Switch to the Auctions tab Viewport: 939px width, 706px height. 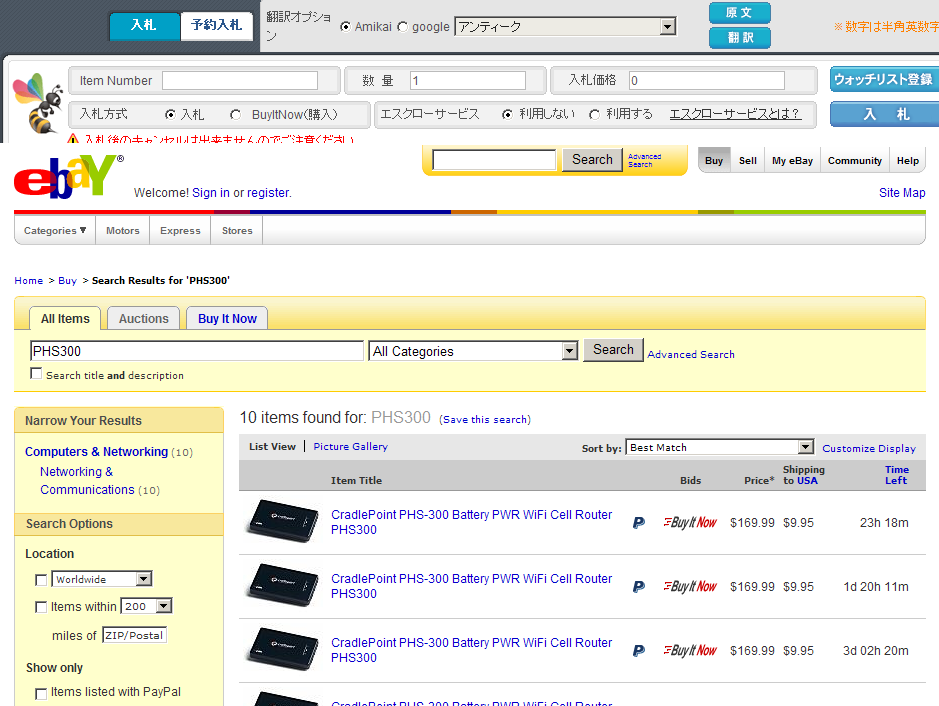point(144,319)
